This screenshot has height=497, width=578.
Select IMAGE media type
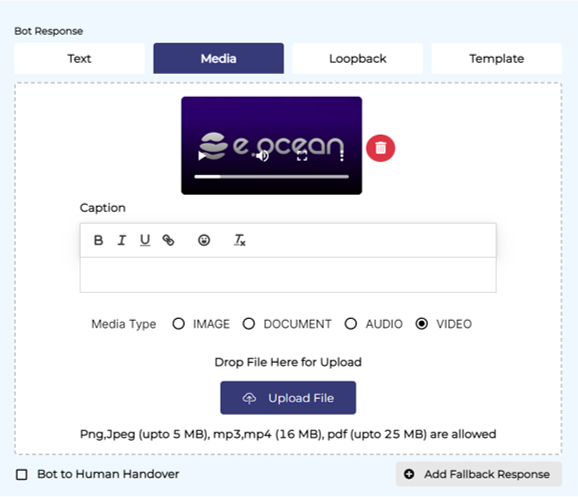click(x=178, y=324)
